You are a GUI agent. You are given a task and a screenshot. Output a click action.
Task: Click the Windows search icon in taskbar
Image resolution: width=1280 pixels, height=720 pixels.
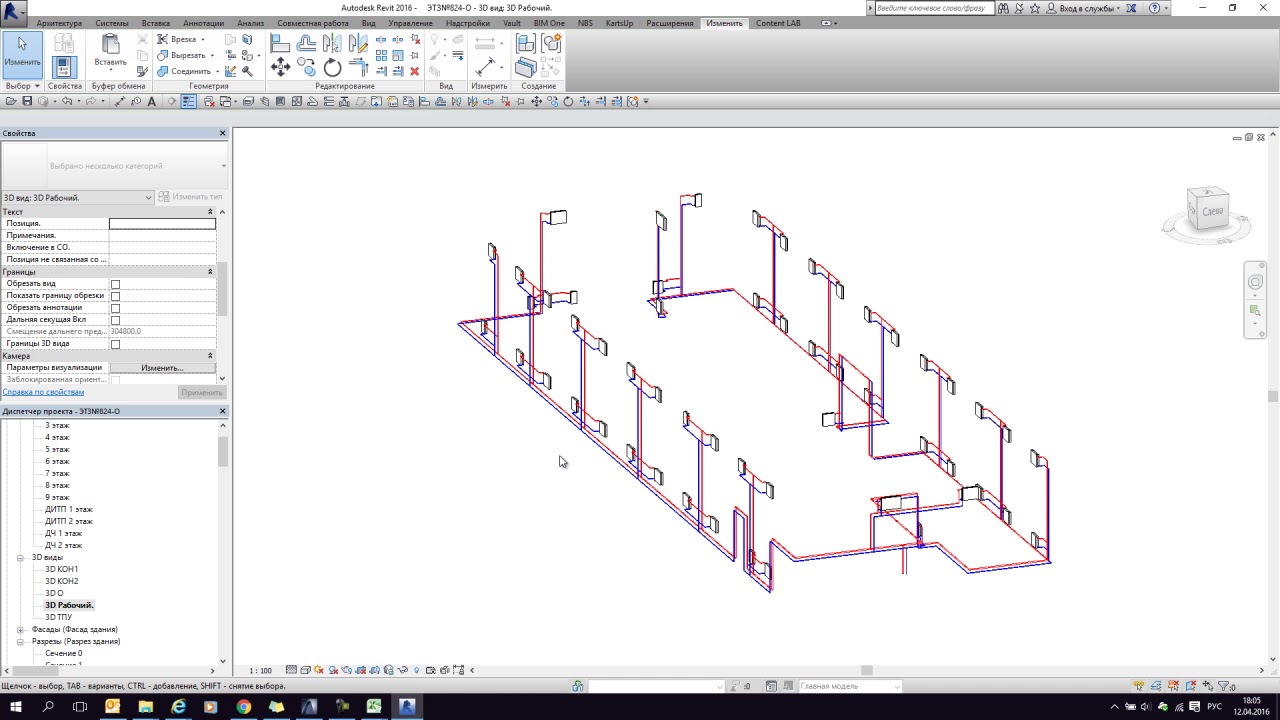[48, 706]
